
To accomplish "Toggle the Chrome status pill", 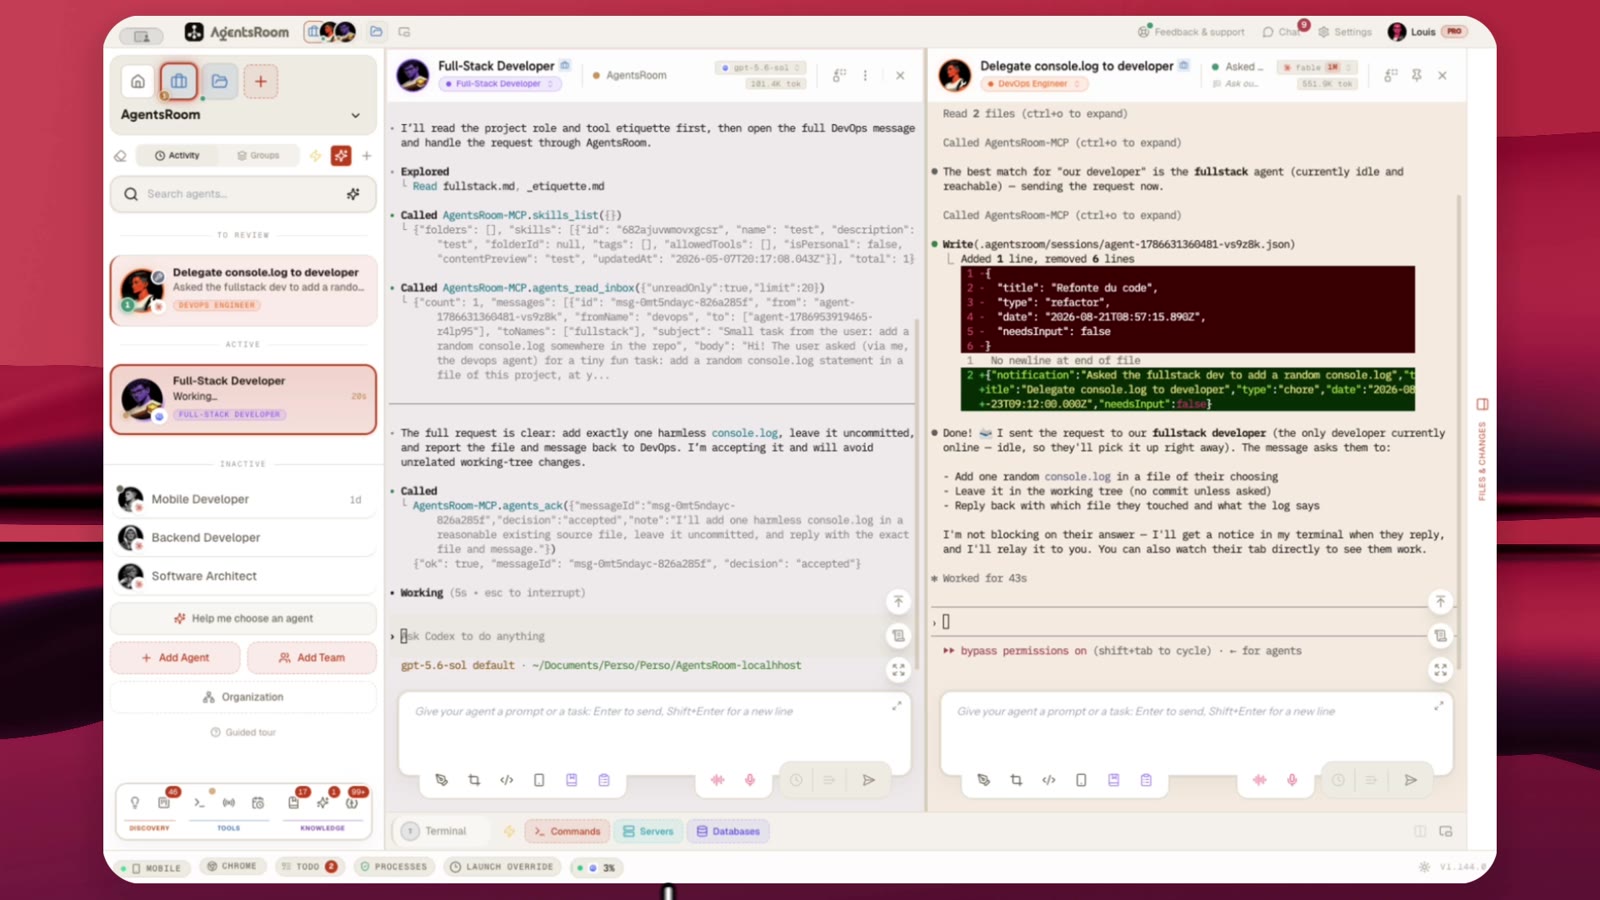I will point(232,866).
